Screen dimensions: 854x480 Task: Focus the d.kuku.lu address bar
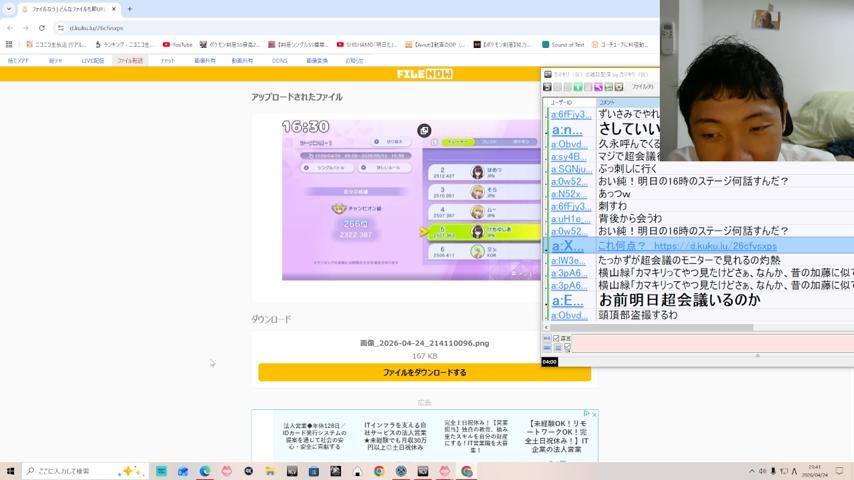354,28
